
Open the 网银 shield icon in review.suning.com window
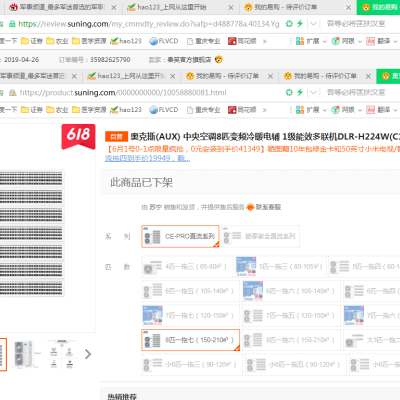[335, 41]
